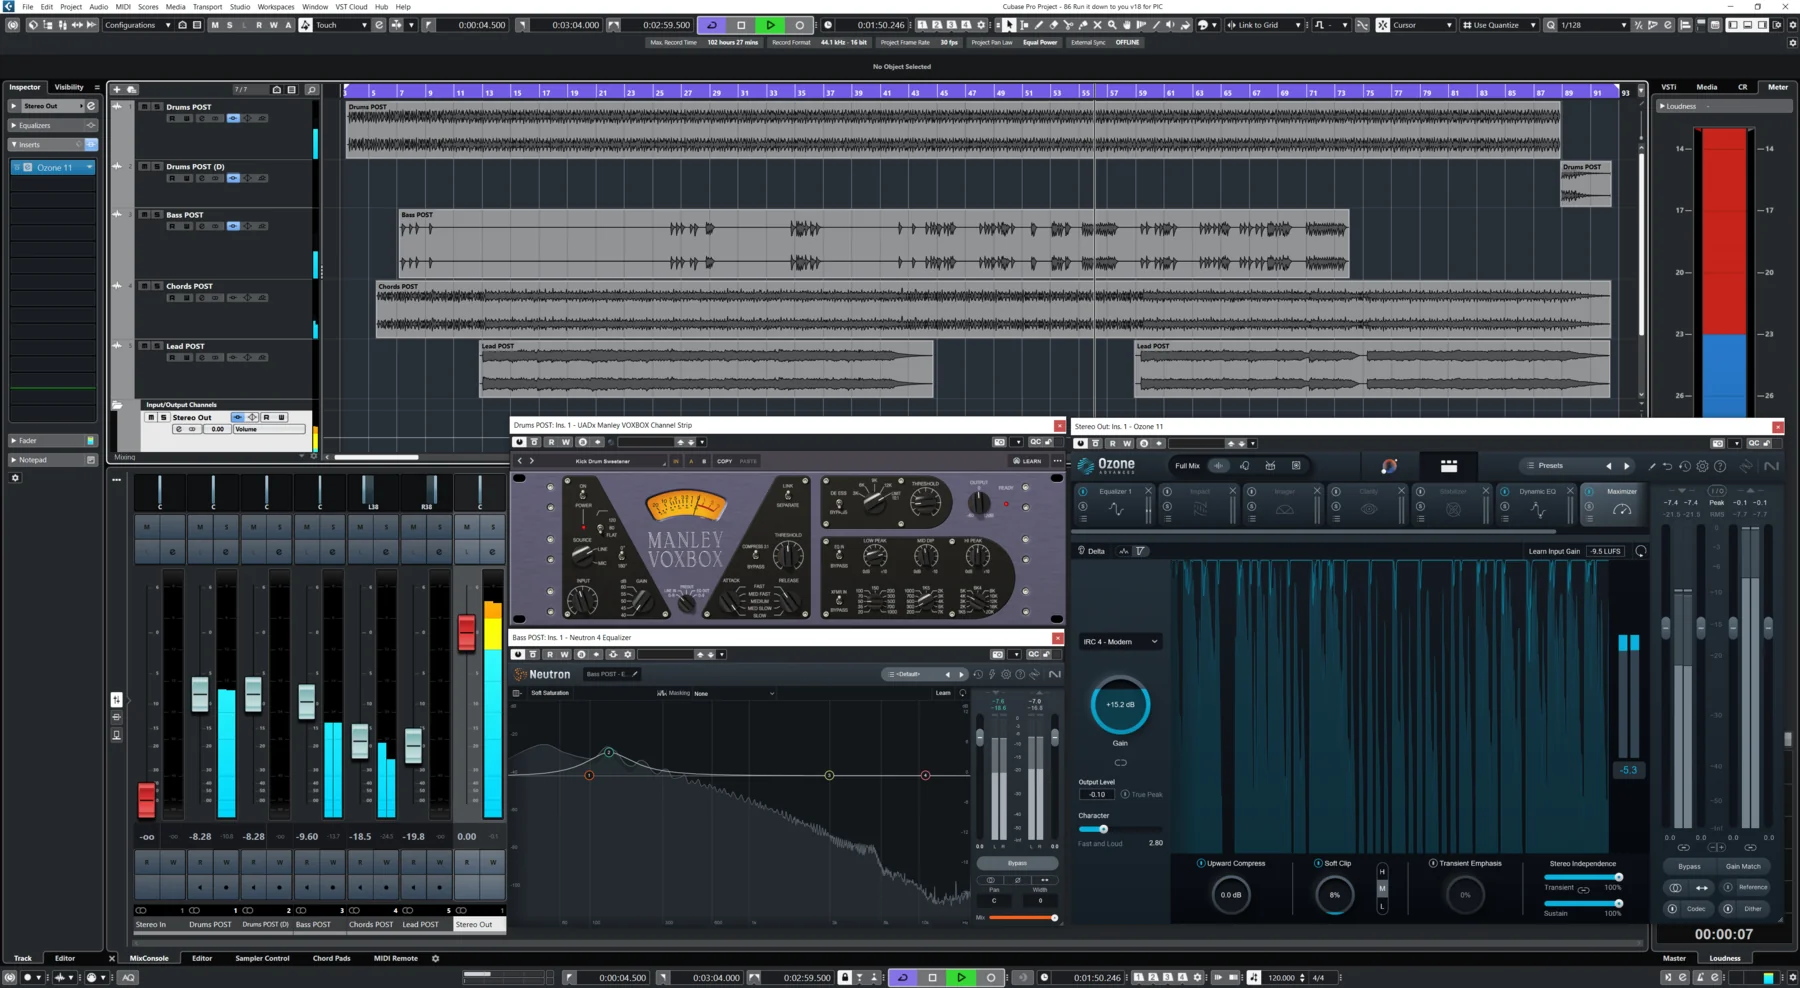Toggle the Cycle loop button in top transport

[712, 25]
